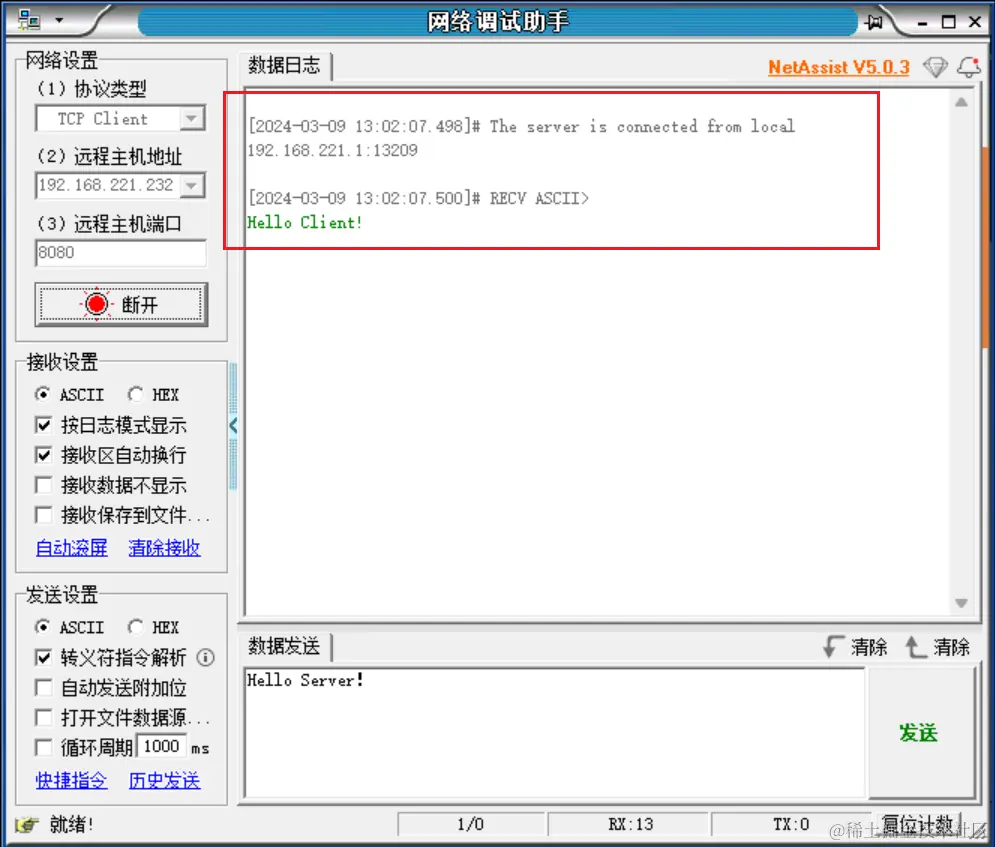Viewport: 995px width, 847px height.
Task: Open the application system menu icon
Action: 29,20
